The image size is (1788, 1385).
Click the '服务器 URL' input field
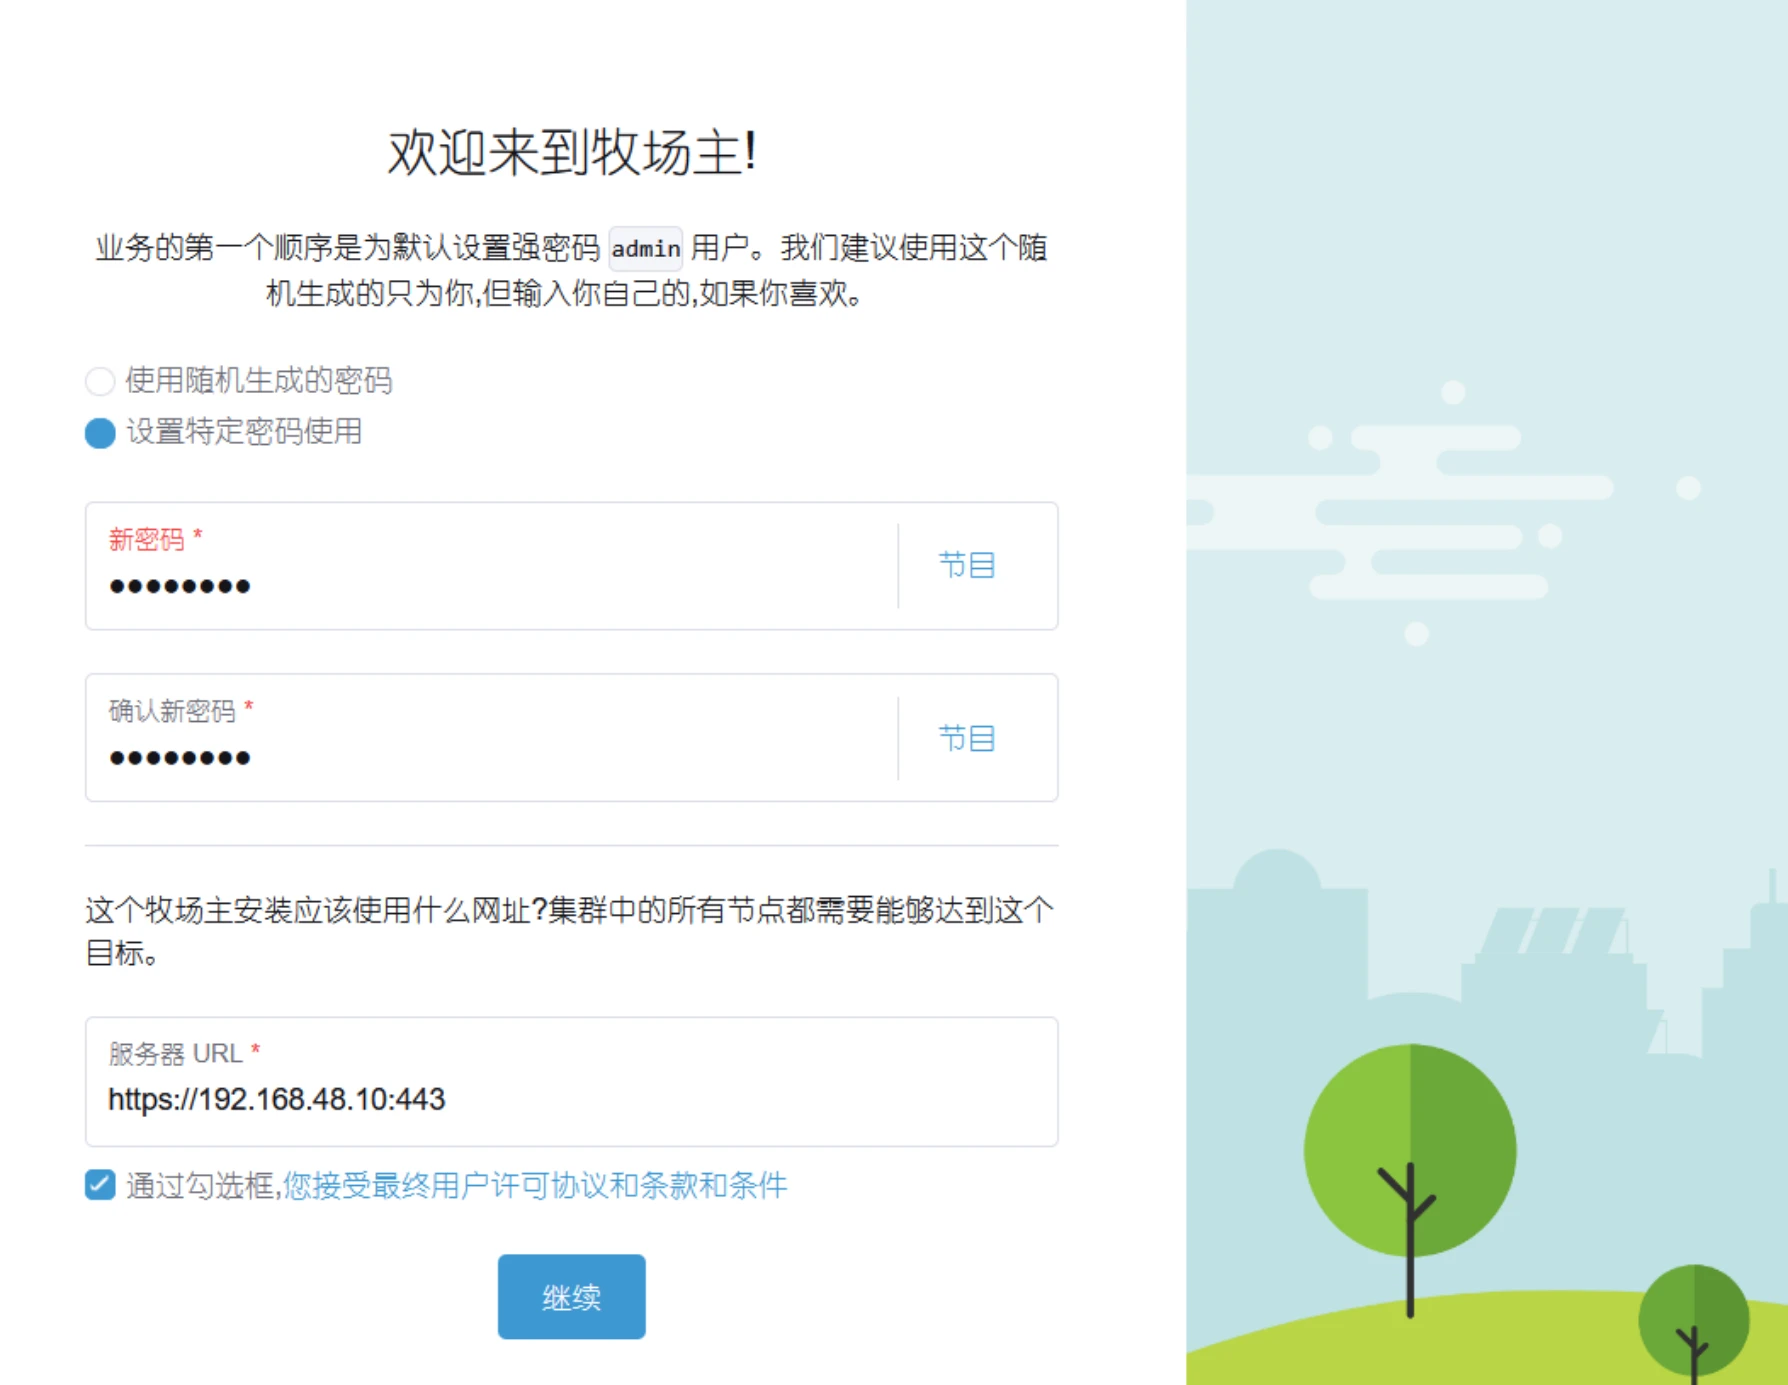pos(570,1099)
